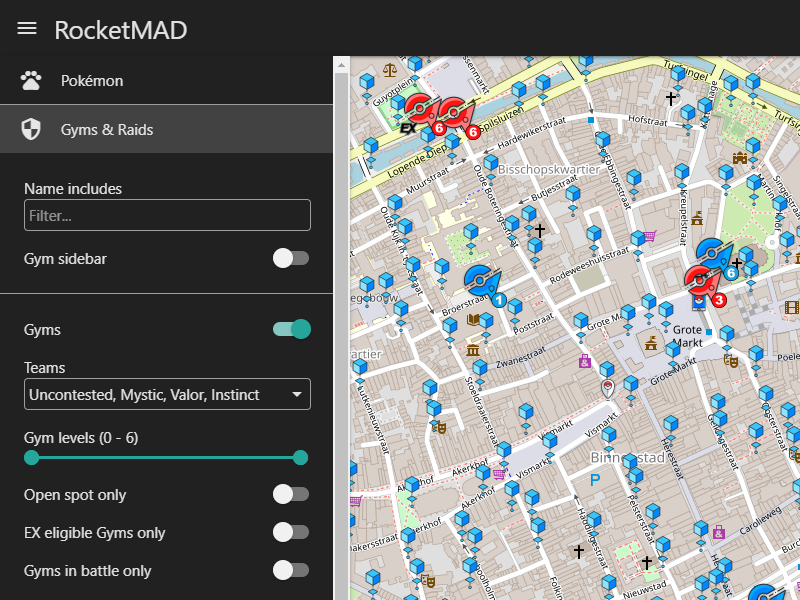This screenshot has height=600, width=800.
Task: Click the red location pin on map
Action: [x=606, y=388]
